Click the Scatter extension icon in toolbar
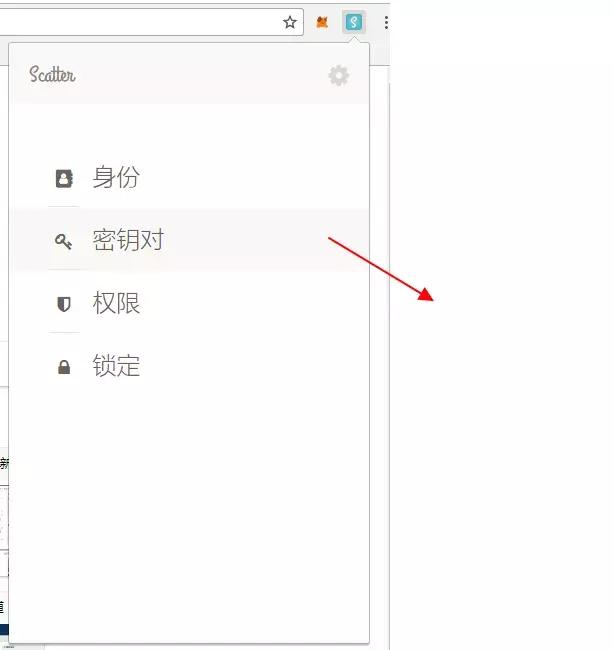 (354, 22)
